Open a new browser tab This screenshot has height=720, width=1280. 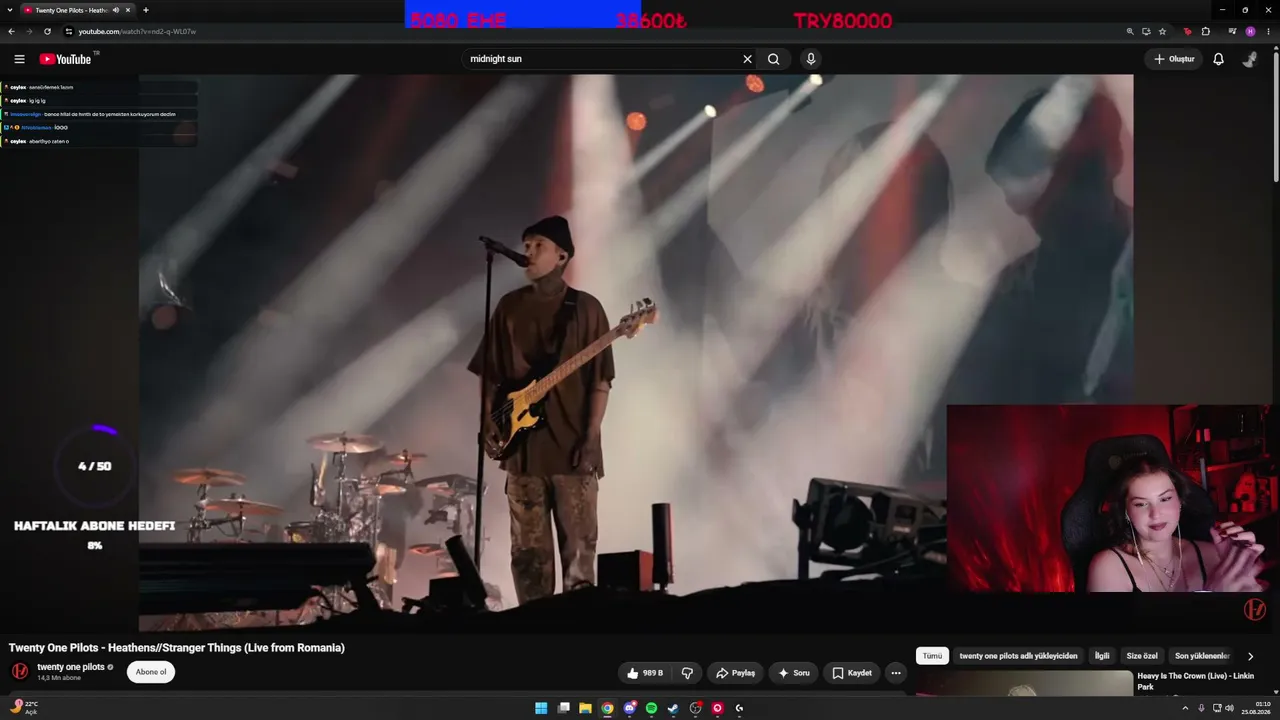(x=146, y=10)
